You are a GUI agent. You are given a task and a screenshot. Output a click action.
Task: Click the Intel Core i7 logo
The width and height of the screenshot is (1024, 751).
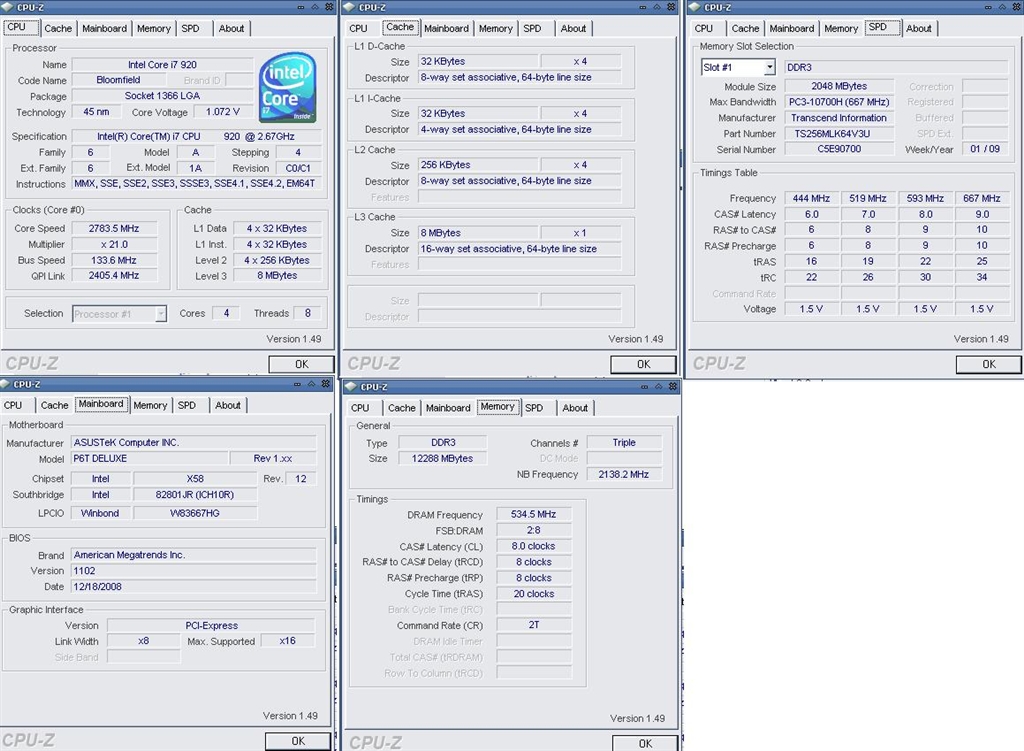287,88
